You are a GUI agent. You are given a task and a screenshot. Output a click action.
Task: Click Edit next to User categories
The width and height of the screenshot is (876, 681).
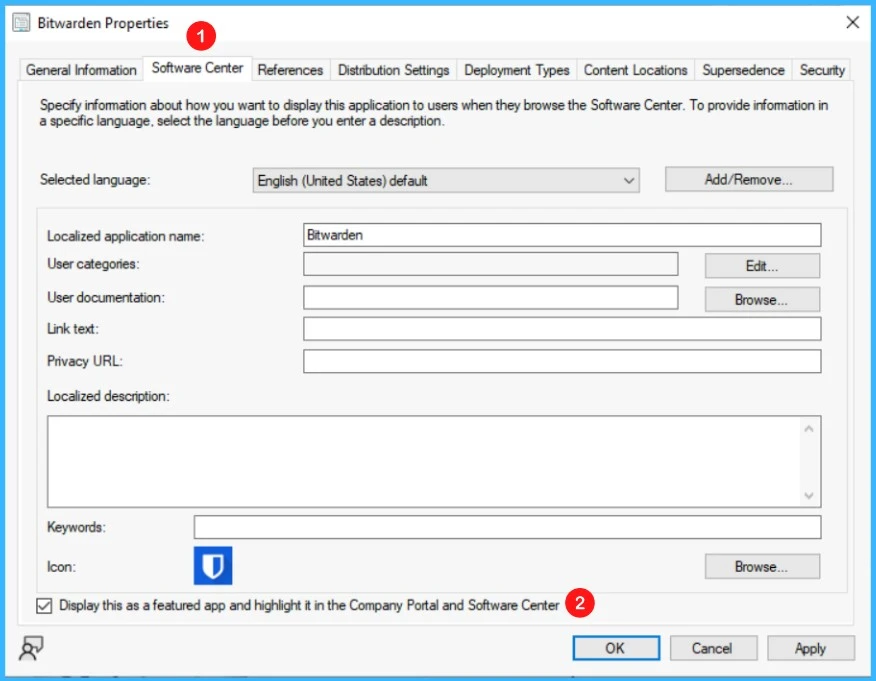pos(762,266)
